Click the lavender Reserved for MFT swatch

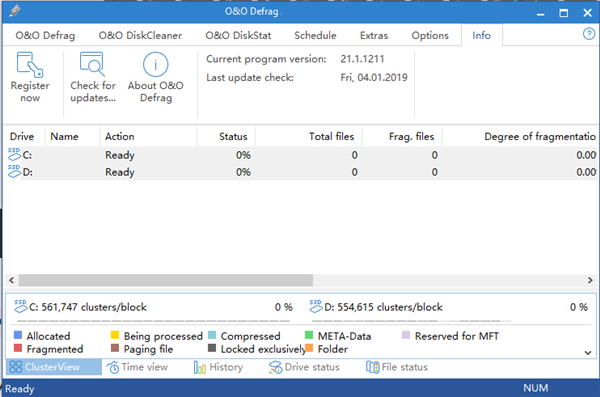(x=406, y=335)
